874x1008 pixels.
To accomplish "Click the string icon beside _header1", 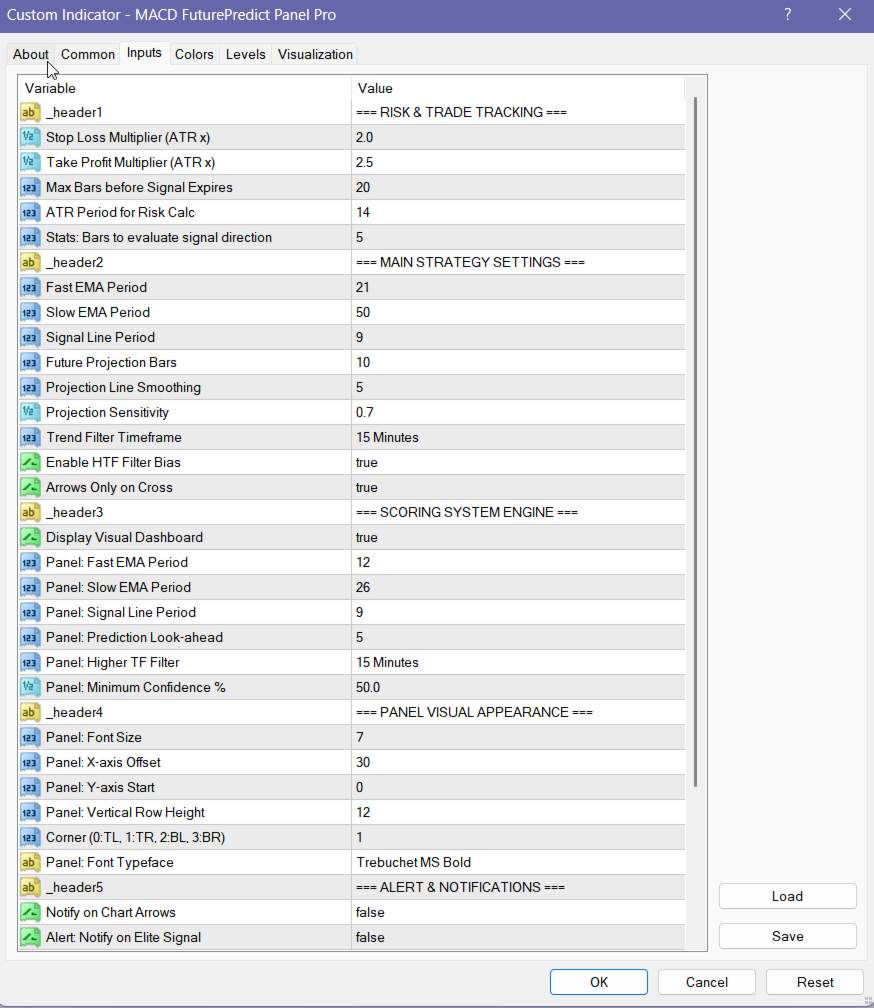I will point(30,112).
